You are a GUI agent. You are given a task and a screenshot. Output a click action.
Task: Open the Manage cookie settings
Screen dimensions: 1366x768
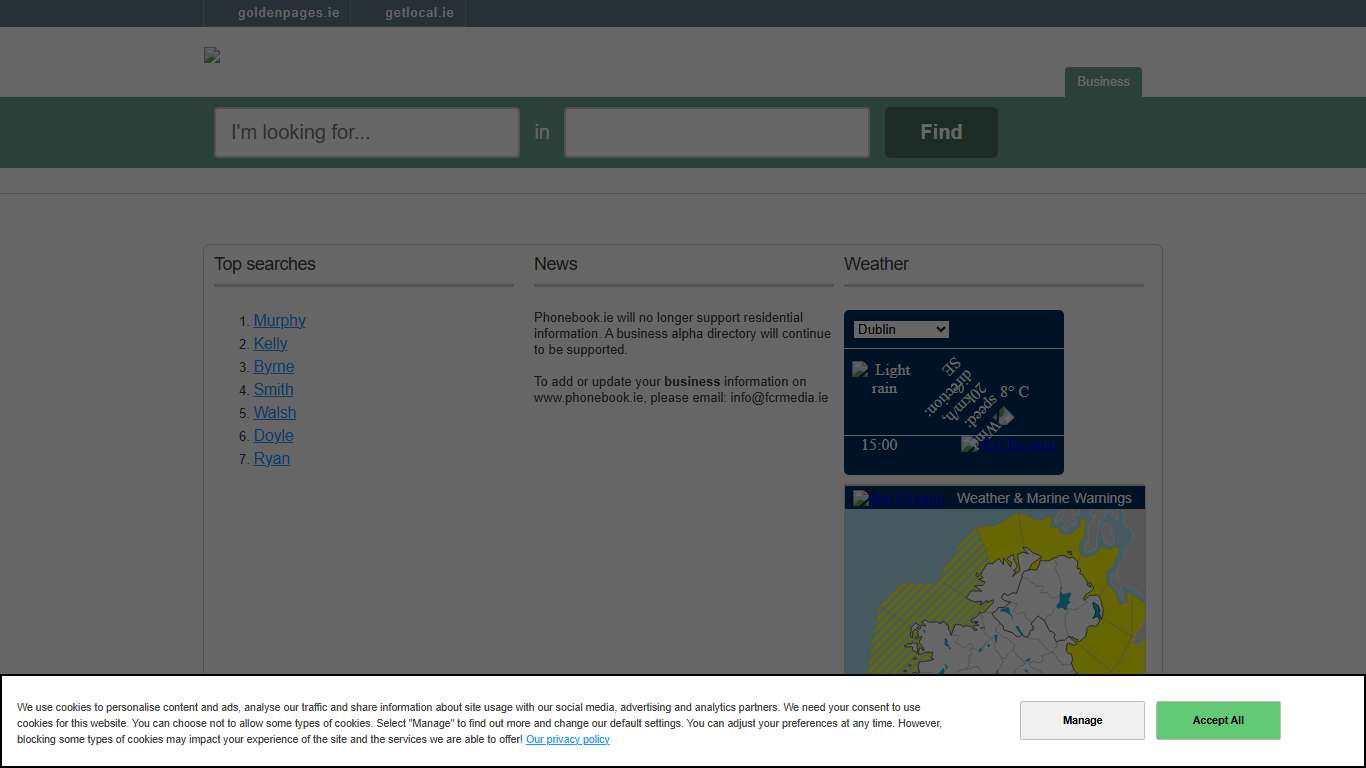1082,719
